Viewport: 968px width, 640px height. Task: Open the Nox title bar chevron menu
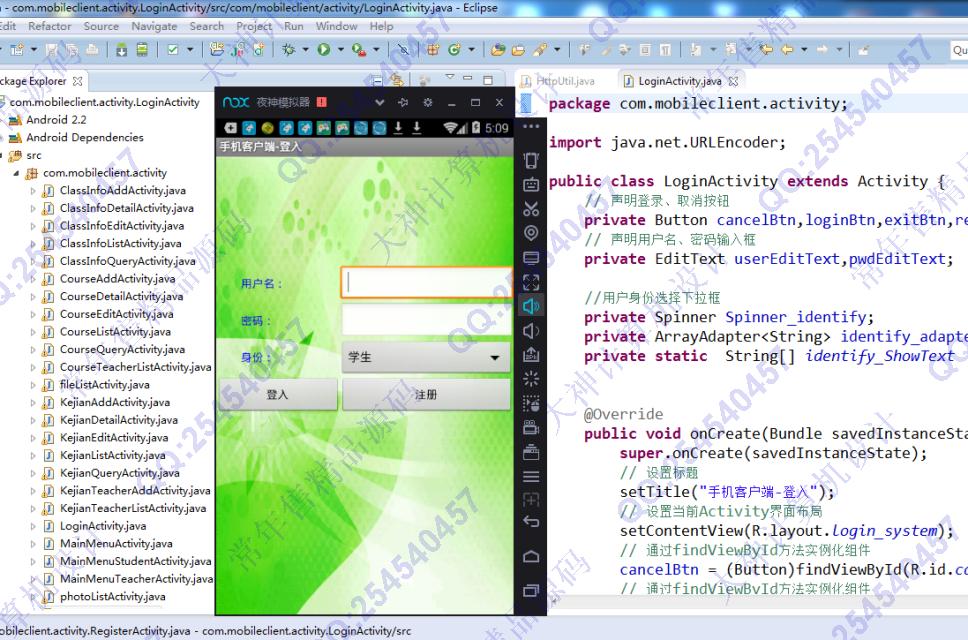380,102
